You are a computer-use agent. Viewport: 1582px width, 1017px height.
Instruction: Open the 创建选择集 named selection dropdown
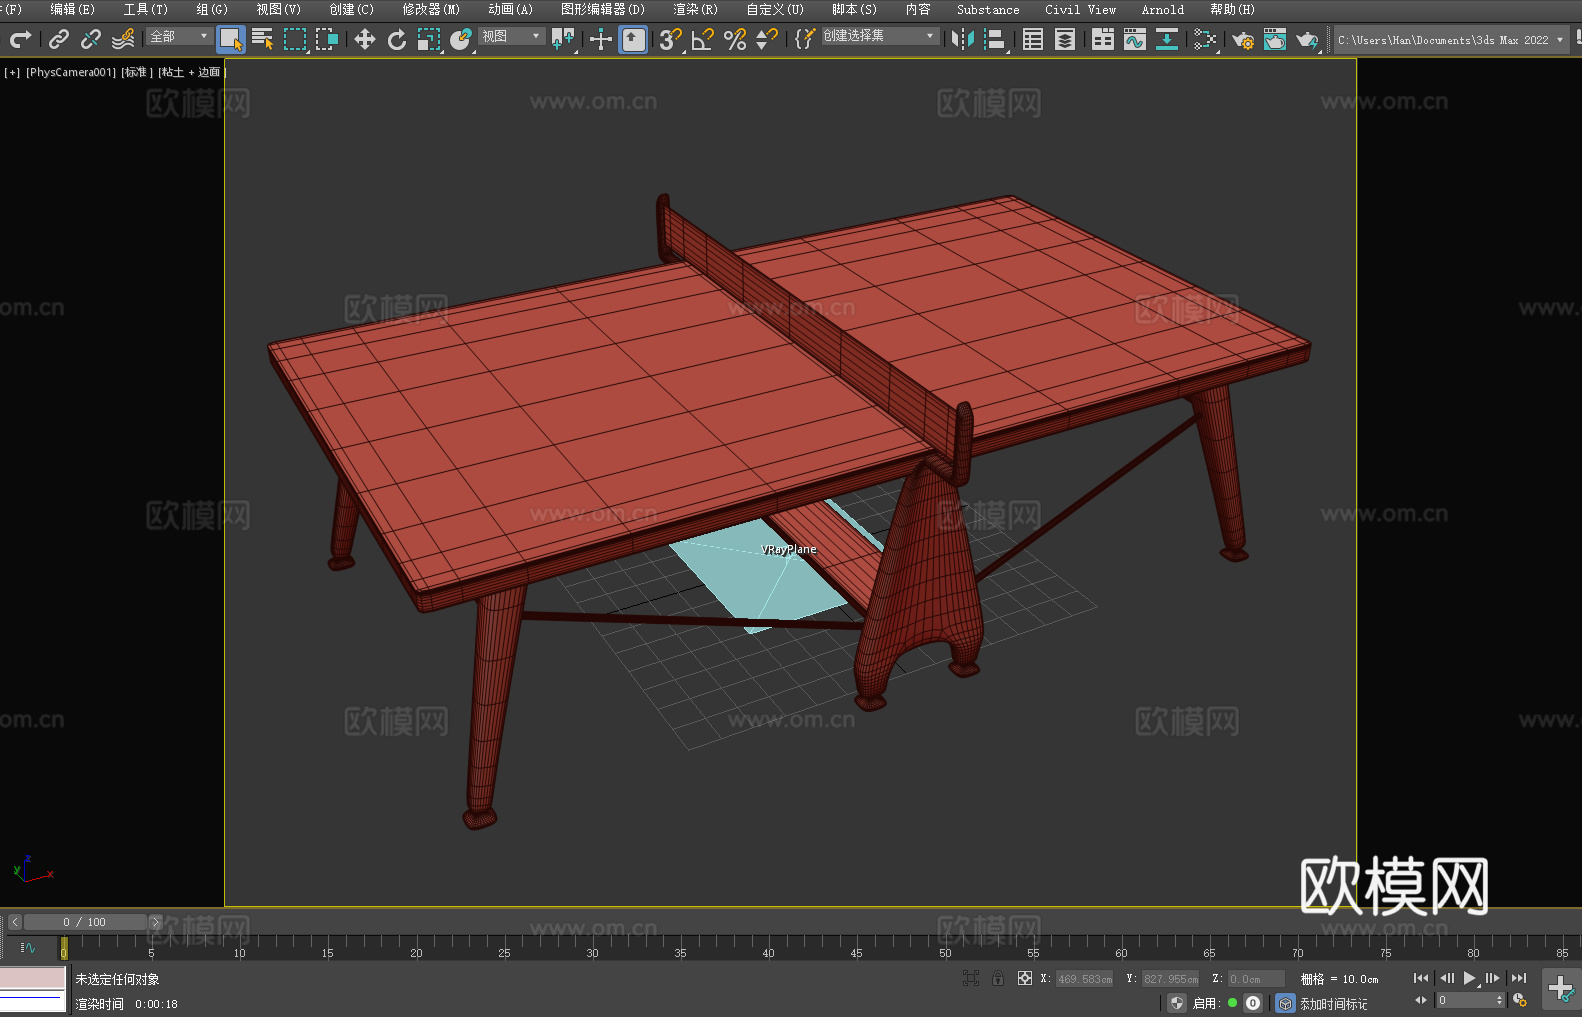(879, 36)
